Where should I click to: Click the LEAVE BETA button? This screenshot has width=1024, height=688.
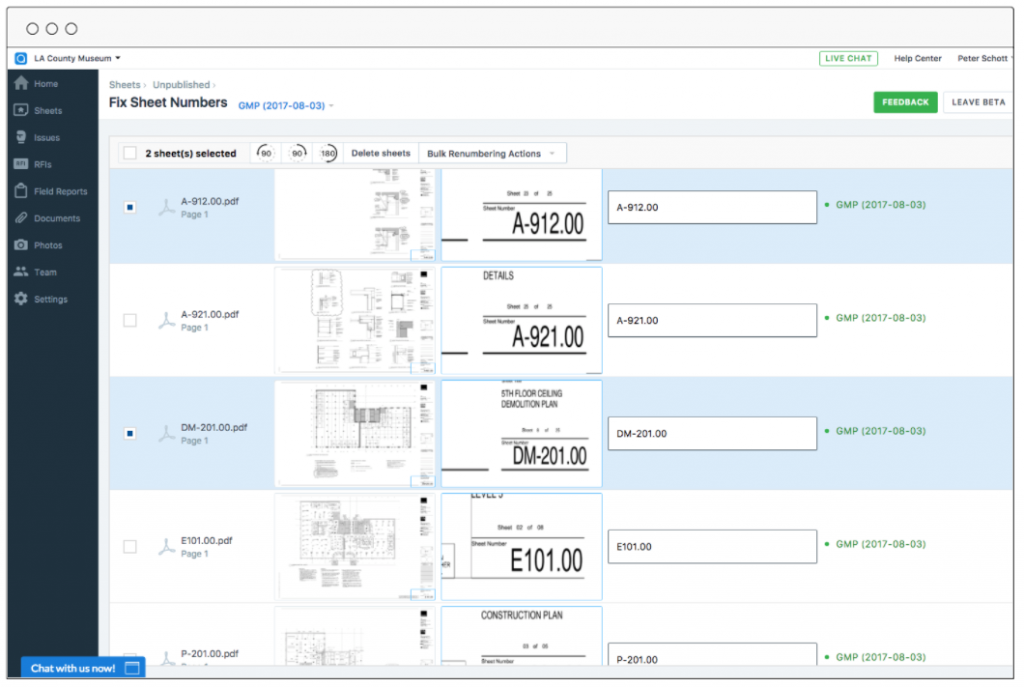pyautogui.click(x=978, y=102)
